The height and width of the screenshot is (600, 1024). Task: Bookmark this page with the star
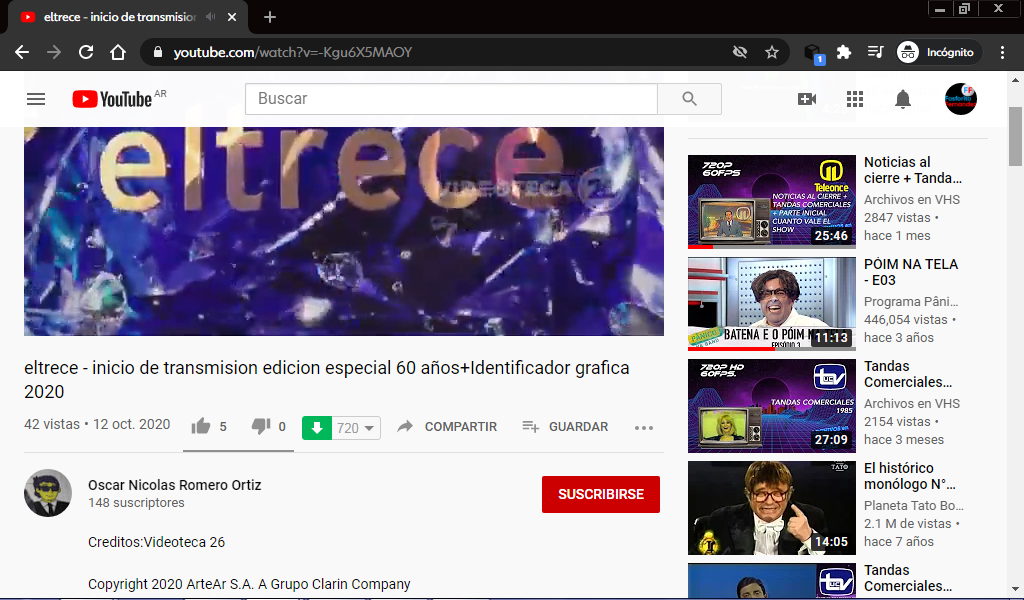pyautogui.click(x=772, y=52)
